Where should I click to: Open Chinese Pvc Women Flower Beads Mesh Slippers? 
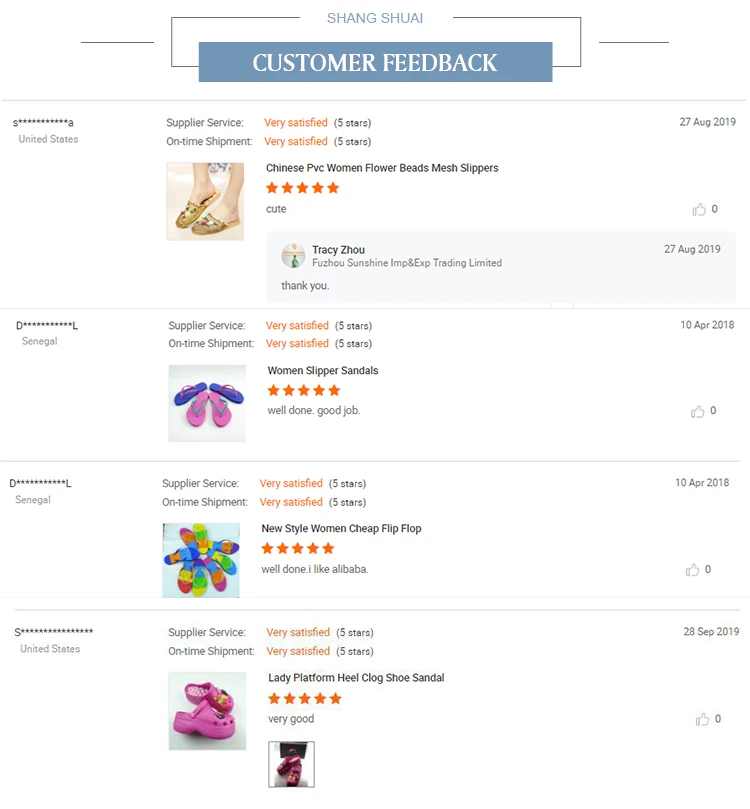(382, 168)
